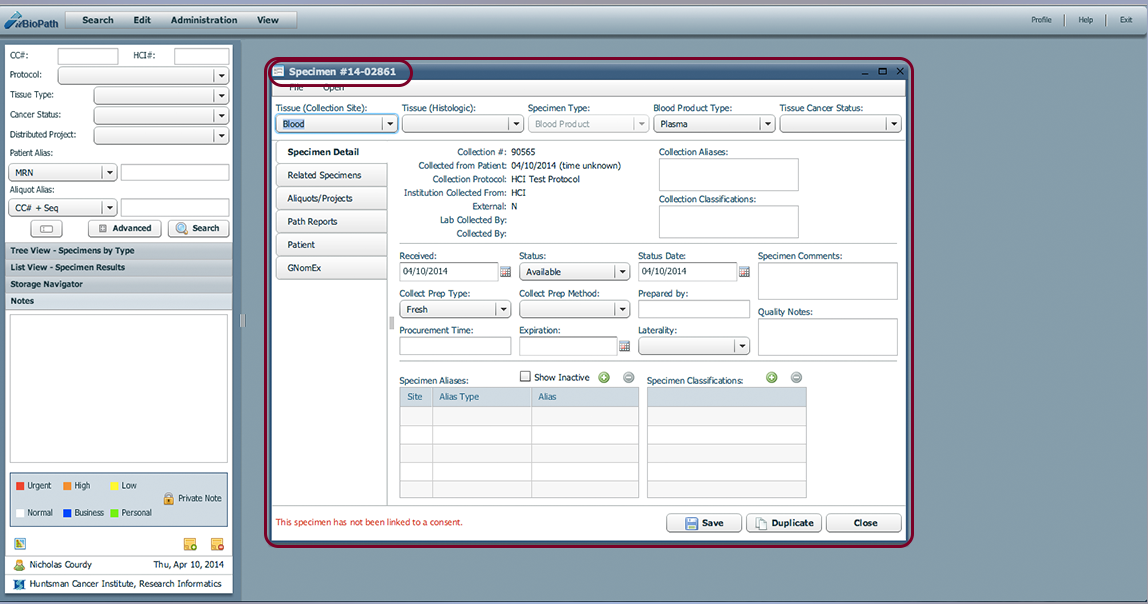Image resolution: width=1148 pixels, height=604 pixels.
Task: Switch to the Path Reports tab
Action: [332, 222]
